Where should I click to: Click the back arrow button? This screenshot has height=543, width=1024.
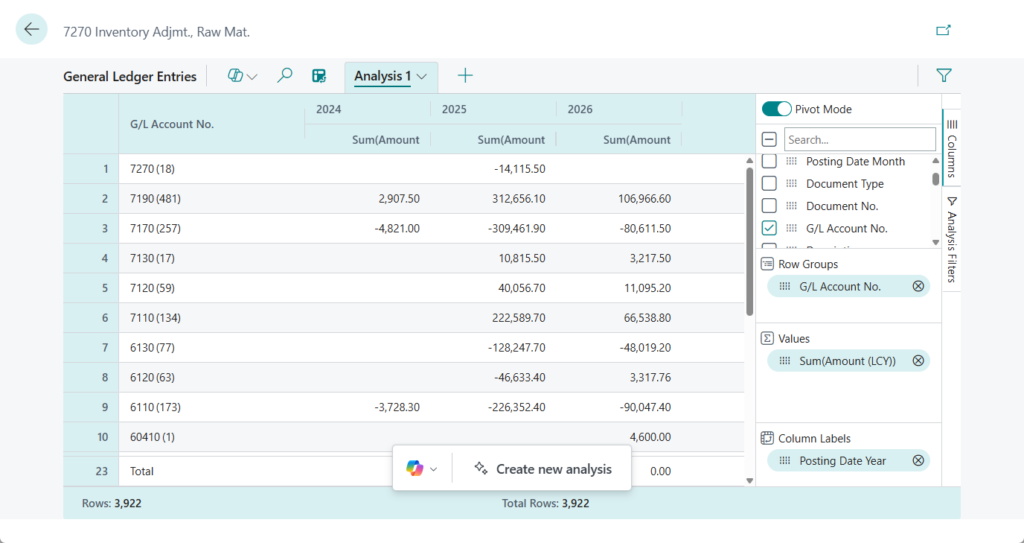click(x=32, y=30)
